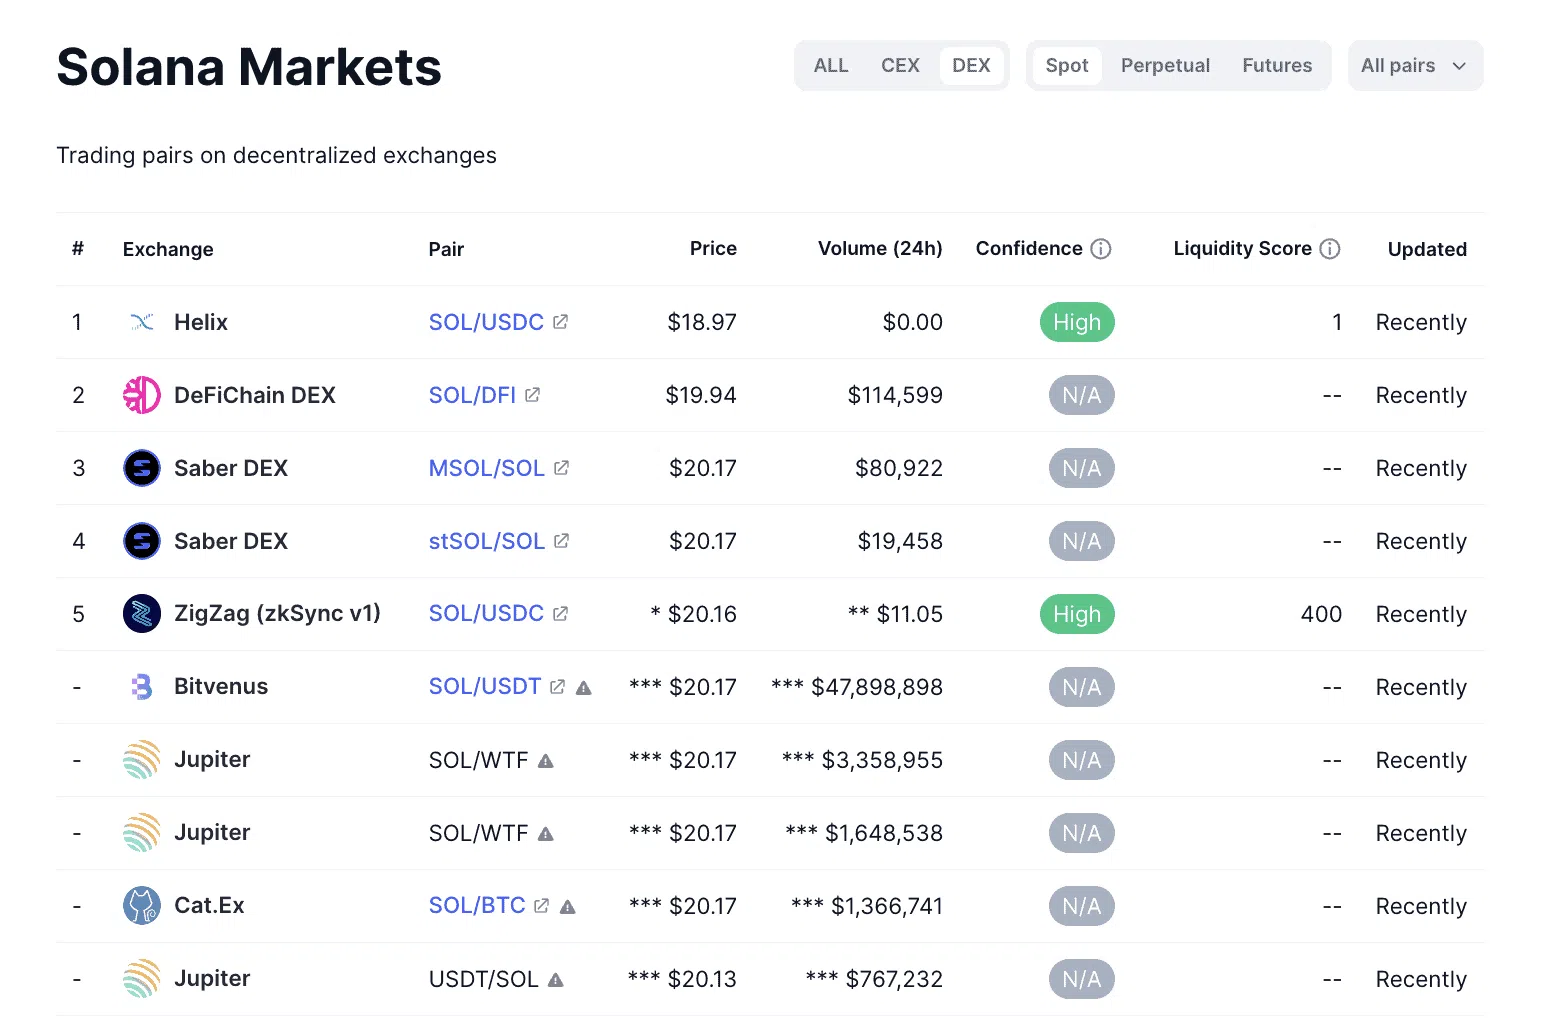Open the stSOL/SOL pair link

[x=486, y=541]
